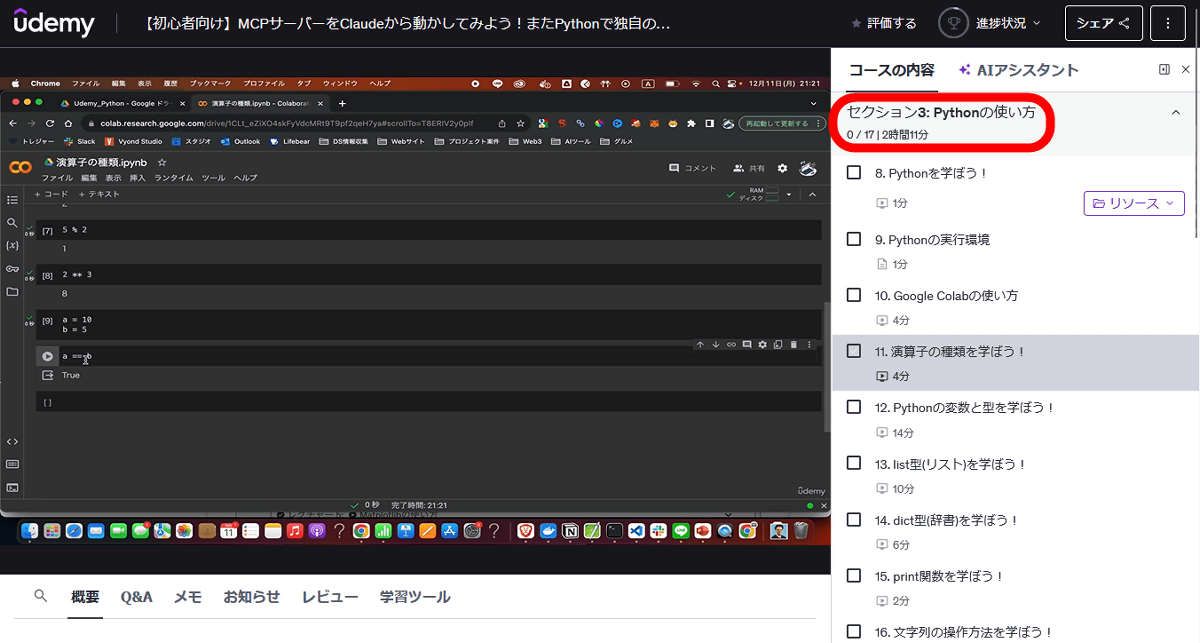This screenshot has width=1200, height=643.
Task: Mark lecture 10 Google Colabの使い方 as complete
Action: 854,295
